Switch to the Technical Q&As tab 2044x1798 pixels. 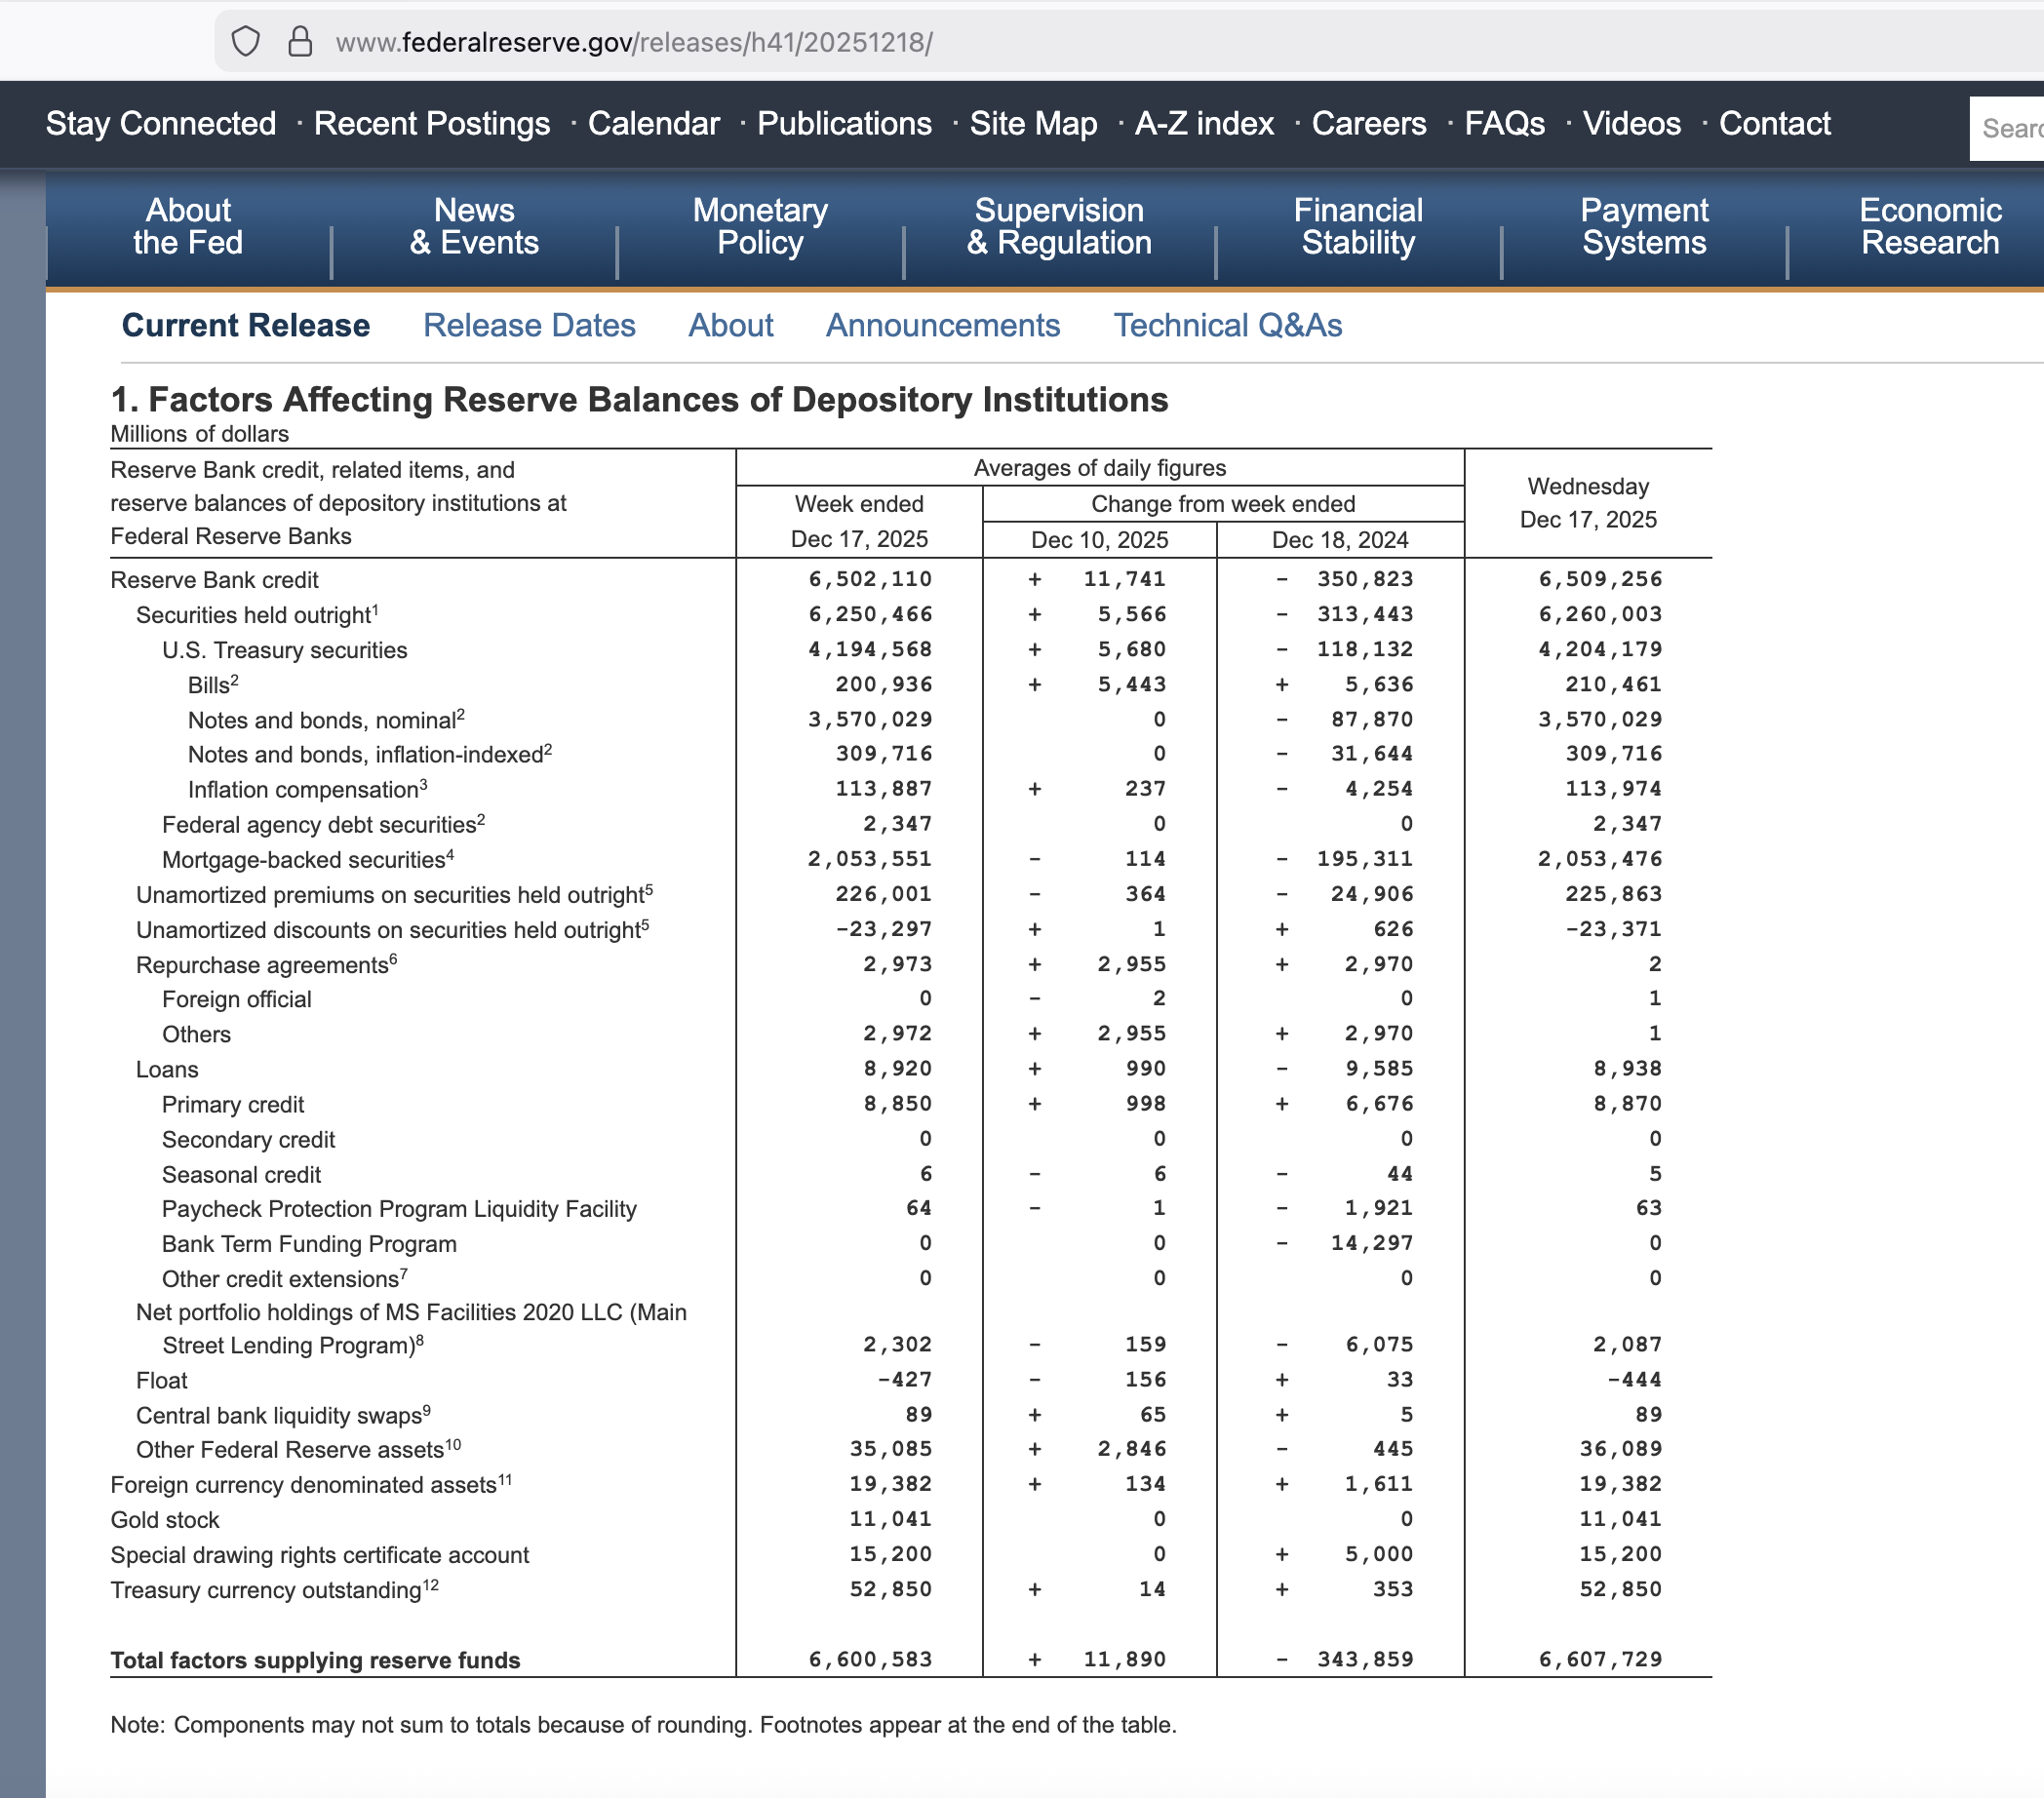click(x=1227, y=326)
